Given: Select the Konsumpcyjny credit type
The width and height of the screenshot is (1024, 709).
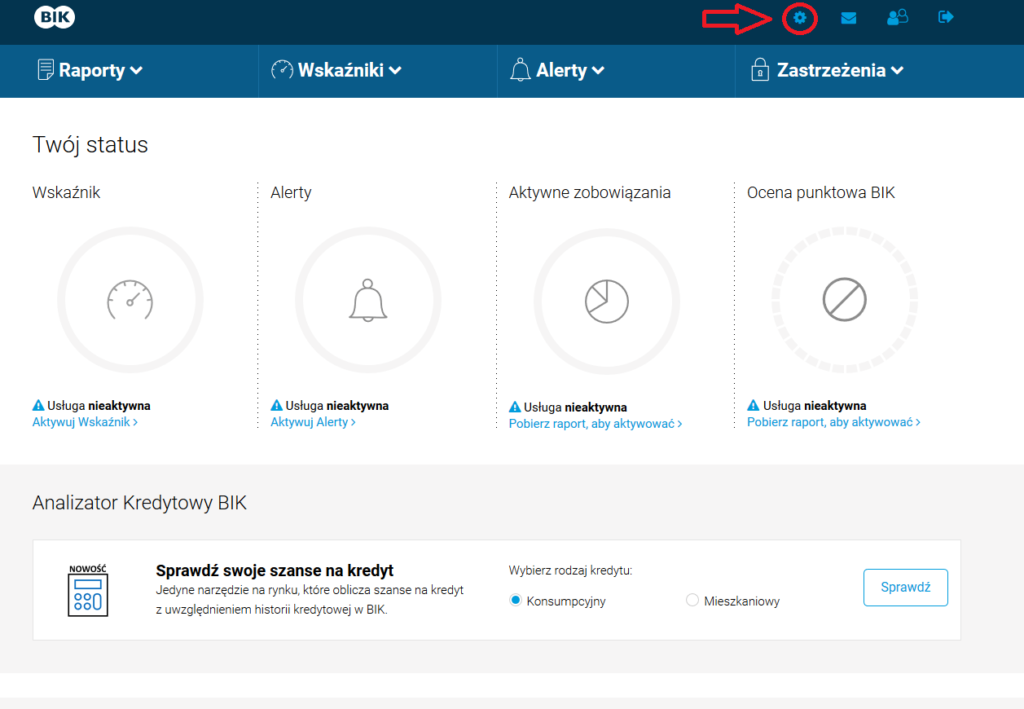Looking at the screenshot, I should tap(515, 600).
